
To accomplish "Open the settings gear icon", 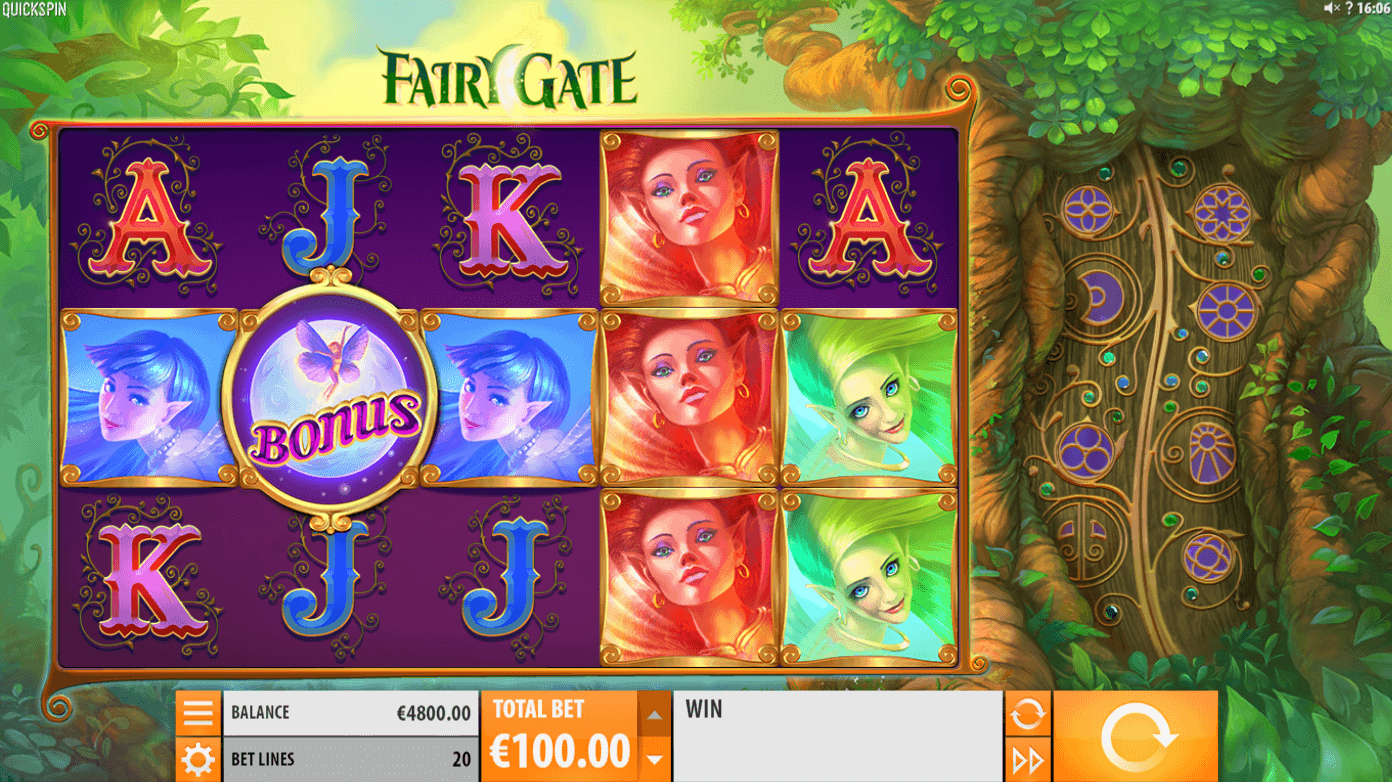I will [x=198, y=760].
